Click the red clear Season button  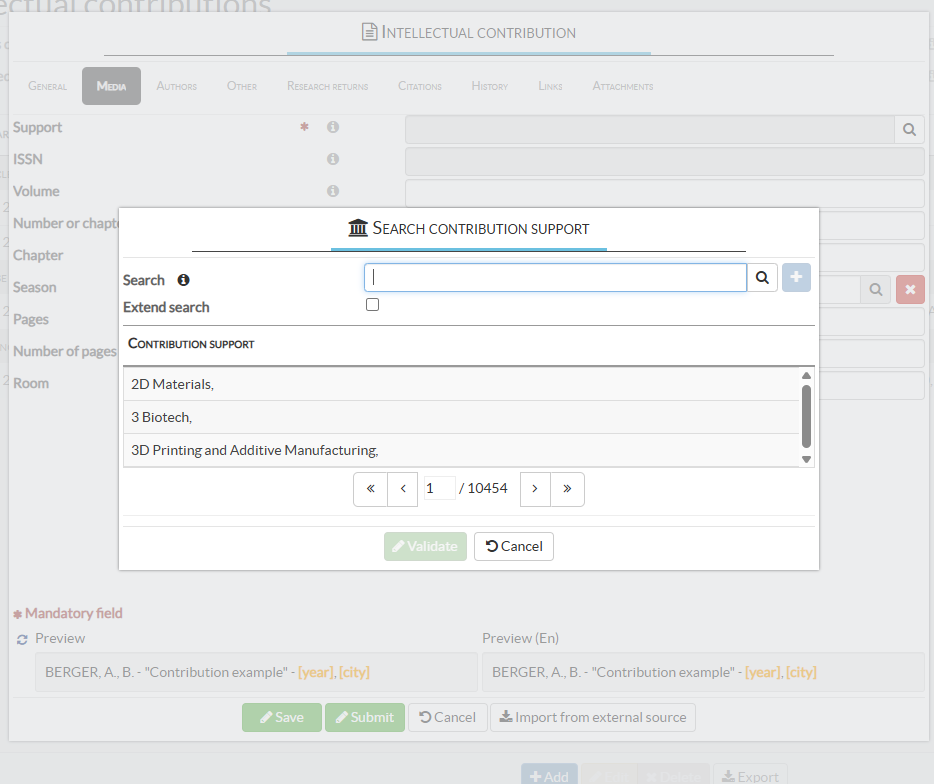coord(910,289)
